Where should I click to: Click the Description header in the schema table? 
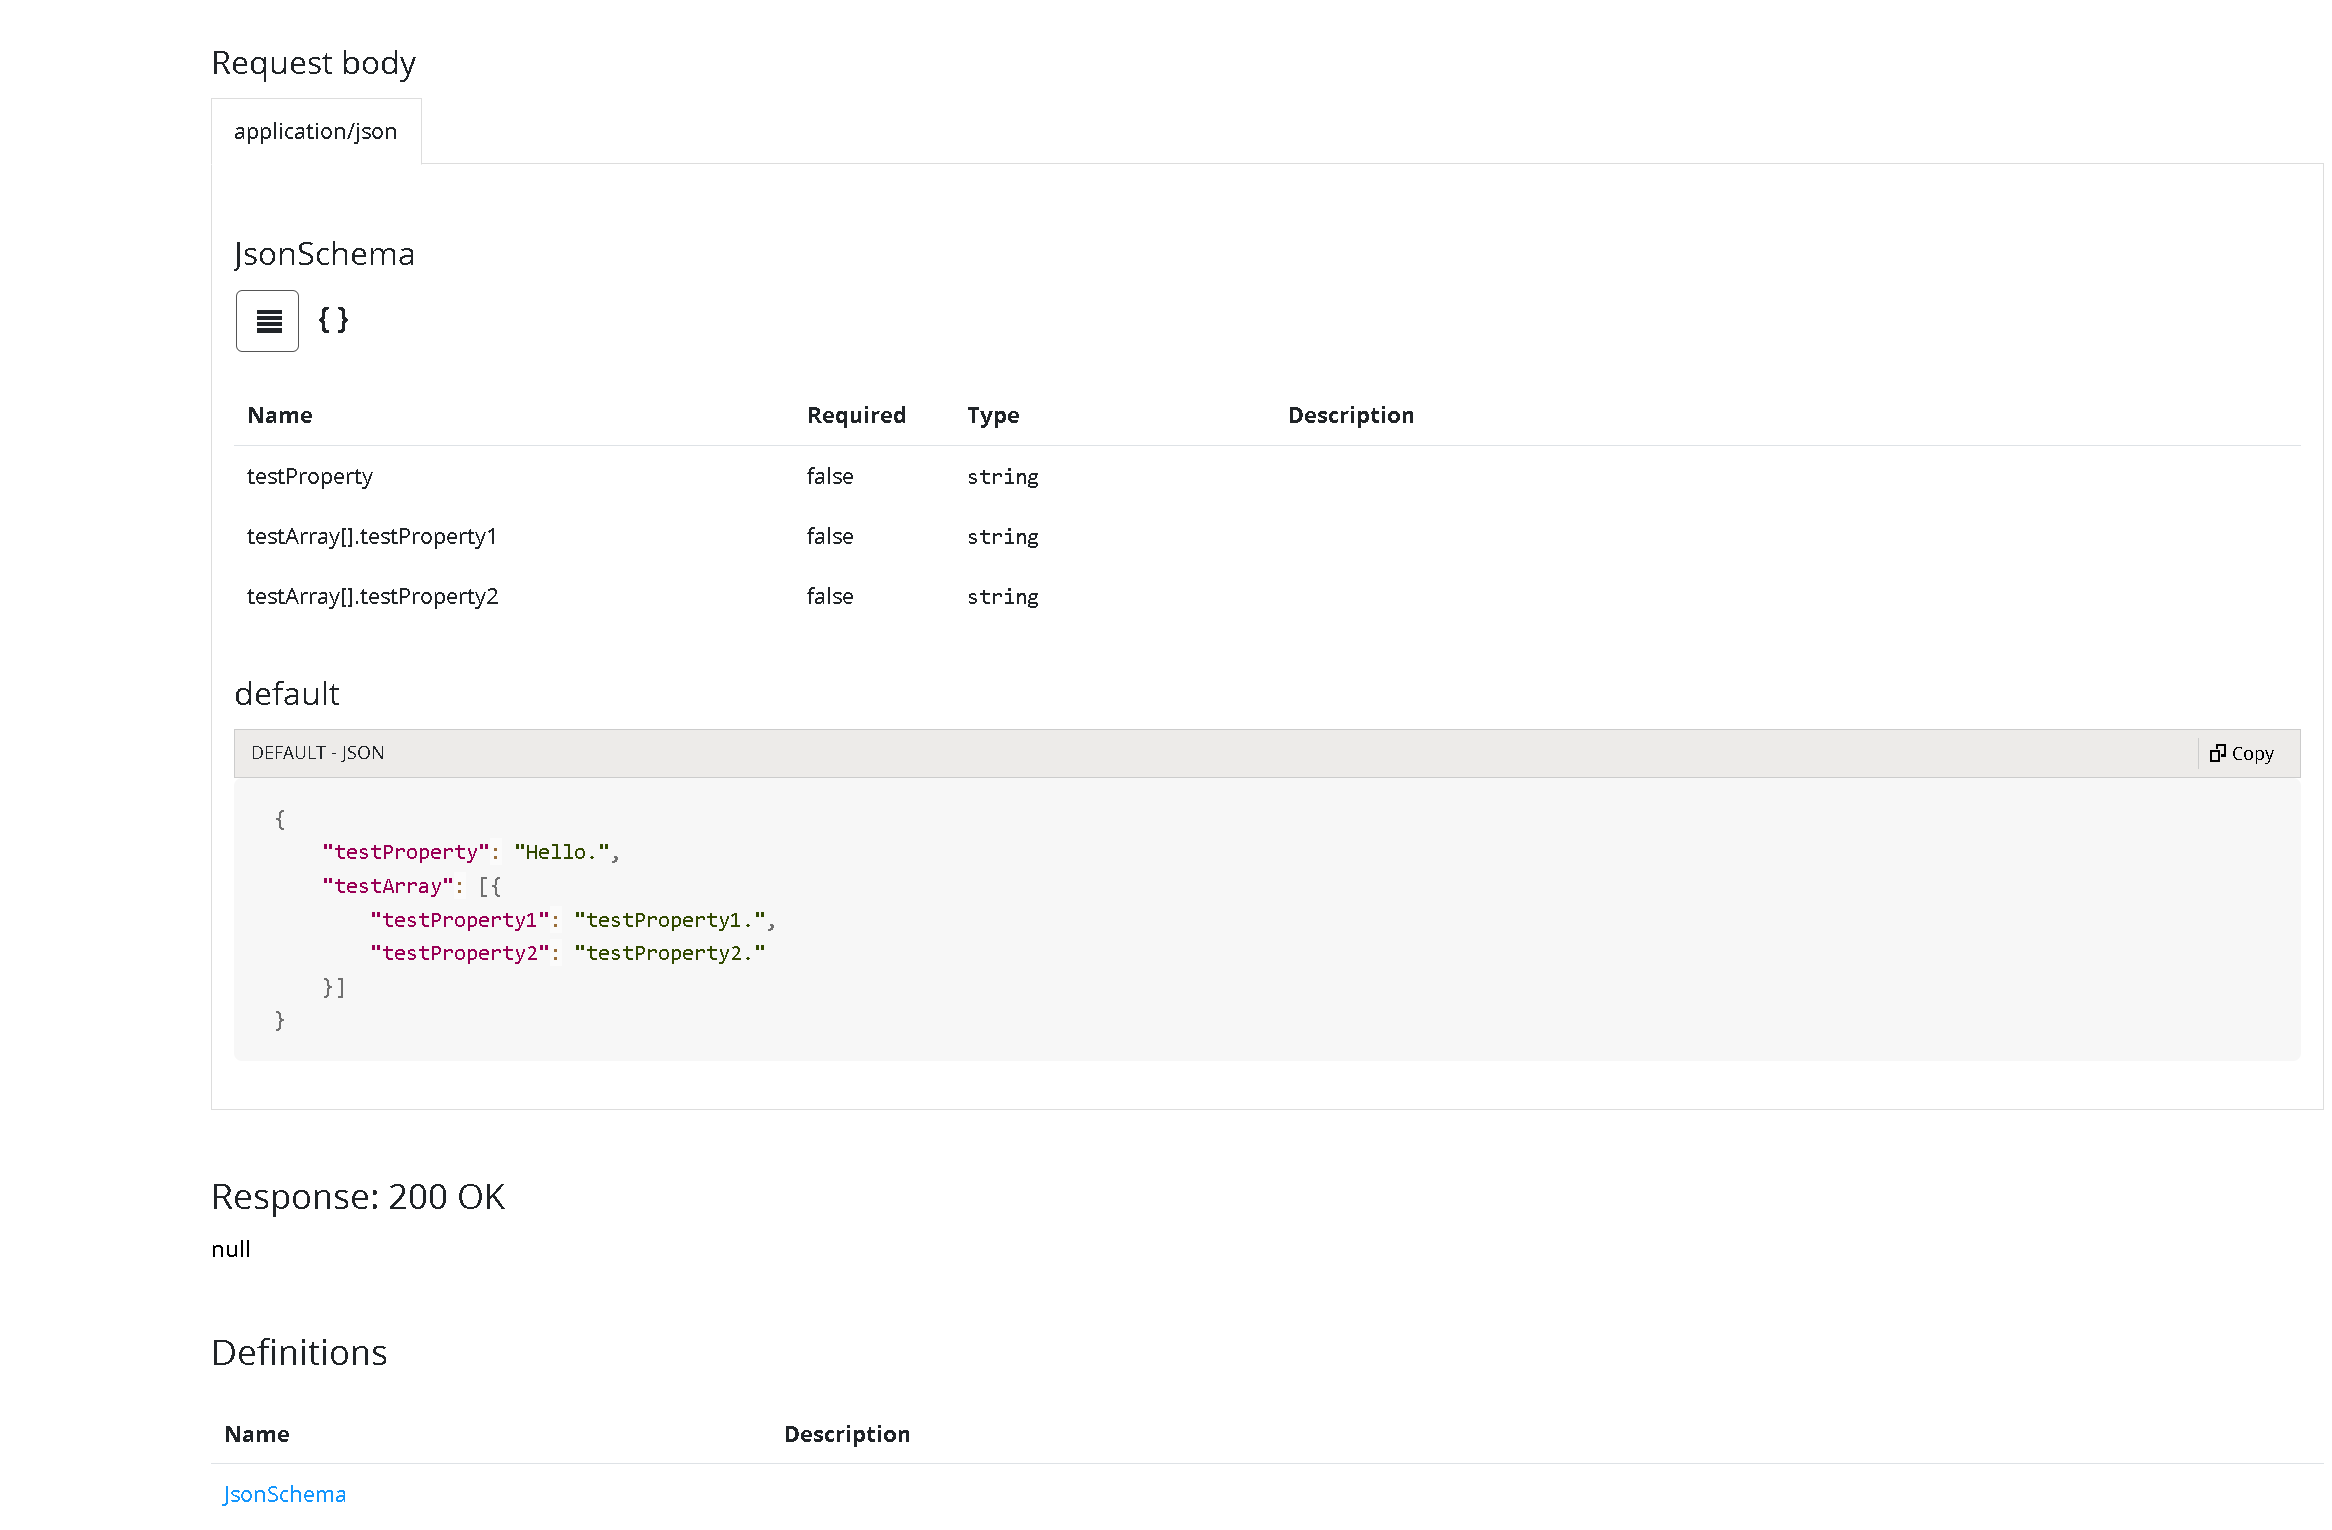tap(1351, 416)
